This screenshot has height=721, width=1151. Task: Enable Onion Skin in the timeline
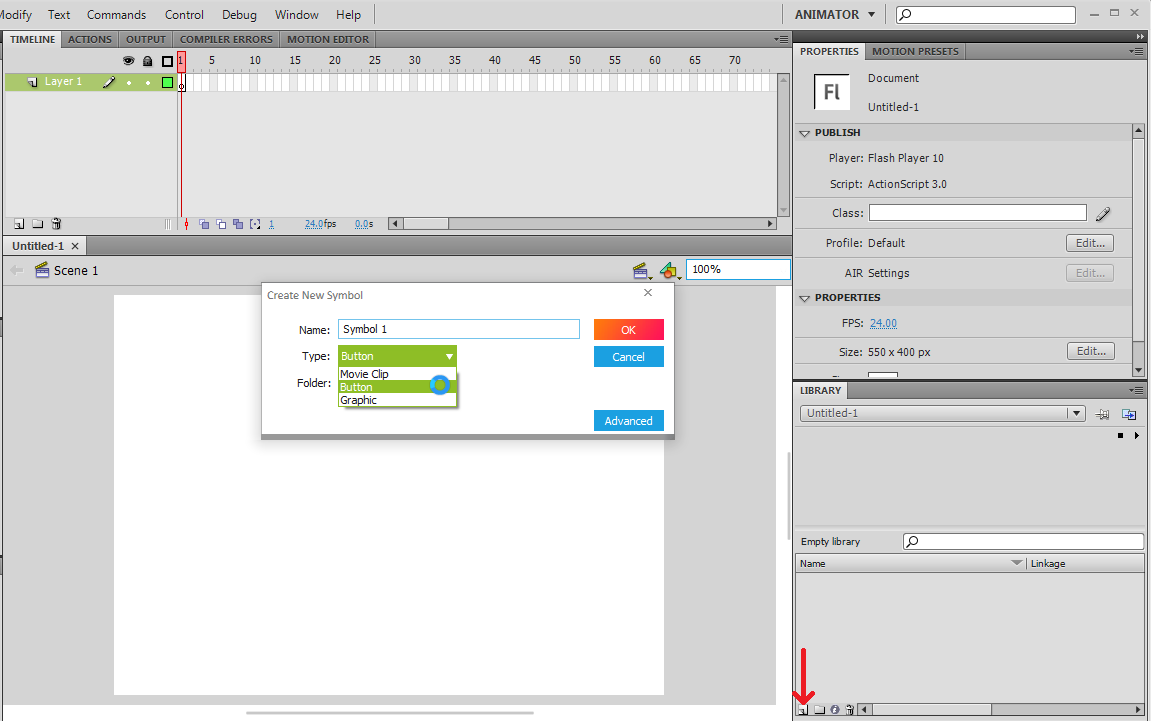(x=204, y=224)
